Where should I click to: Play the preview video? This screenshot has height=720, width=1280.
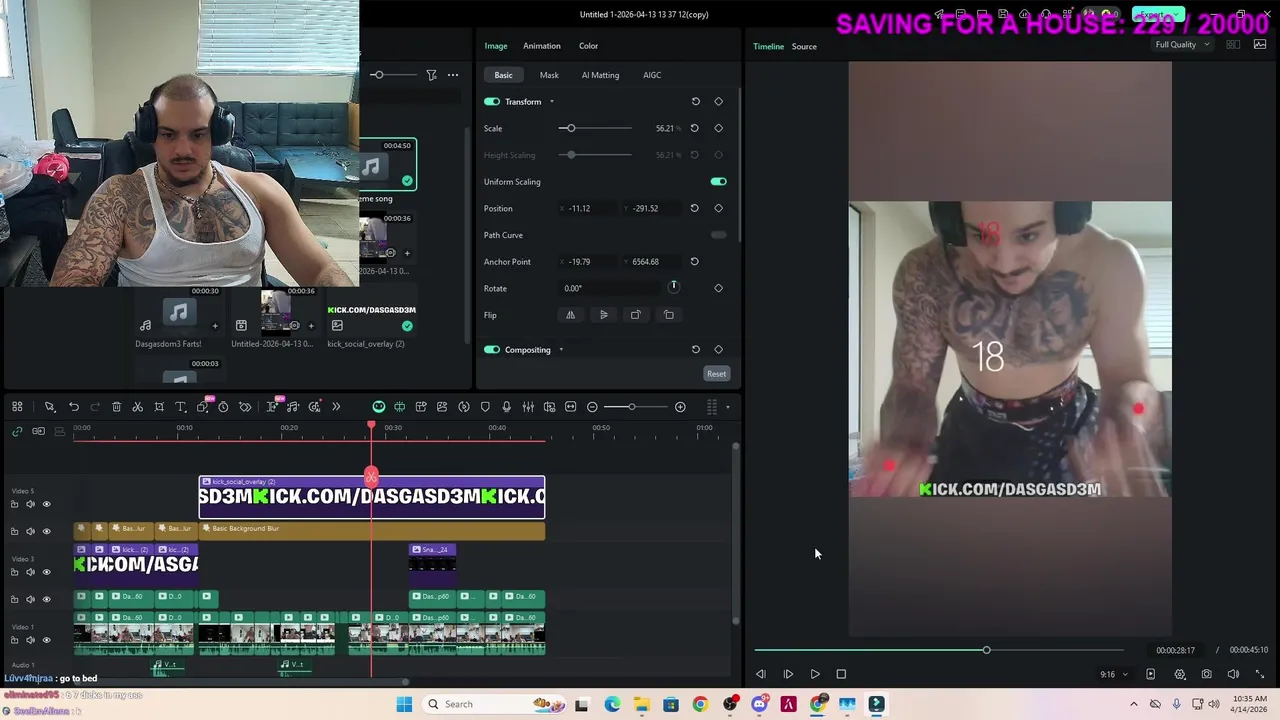(x=814, y=674)
